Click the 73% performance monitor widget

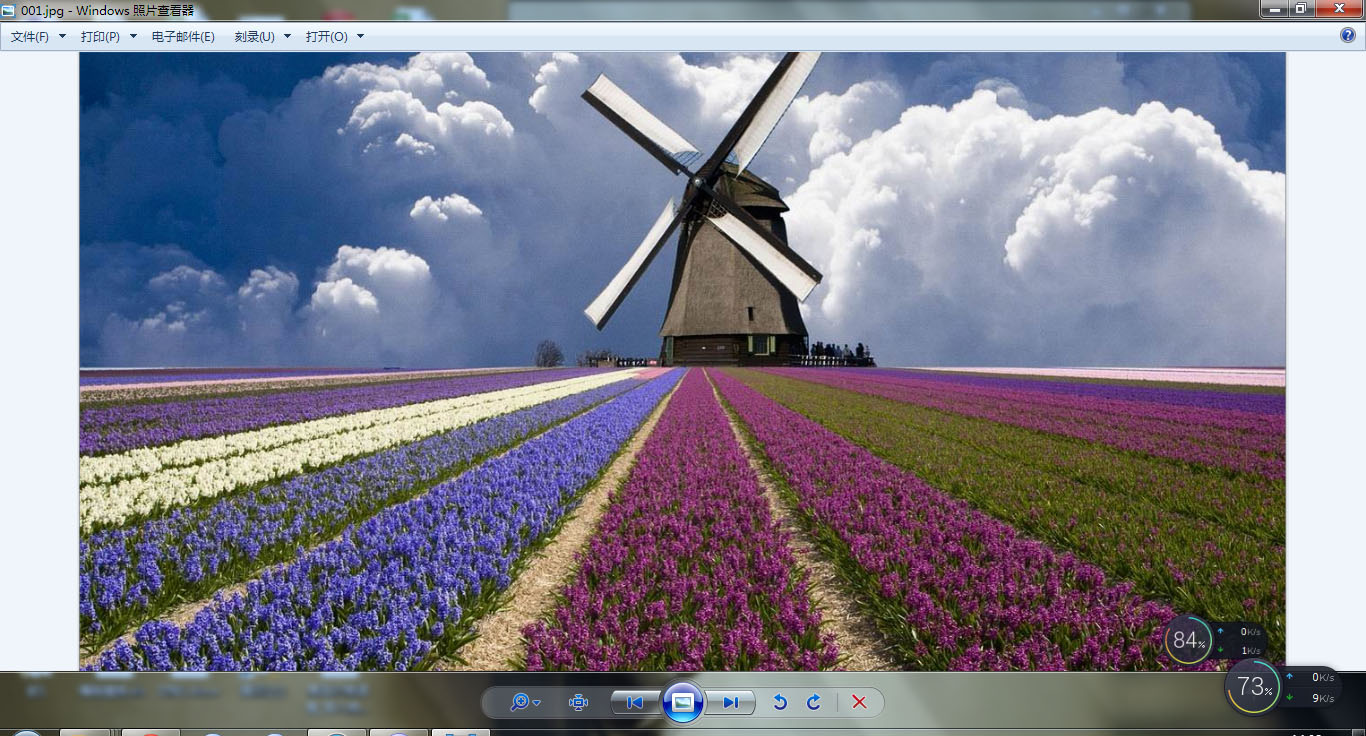pyautogui.click(x=1253, y=687)
